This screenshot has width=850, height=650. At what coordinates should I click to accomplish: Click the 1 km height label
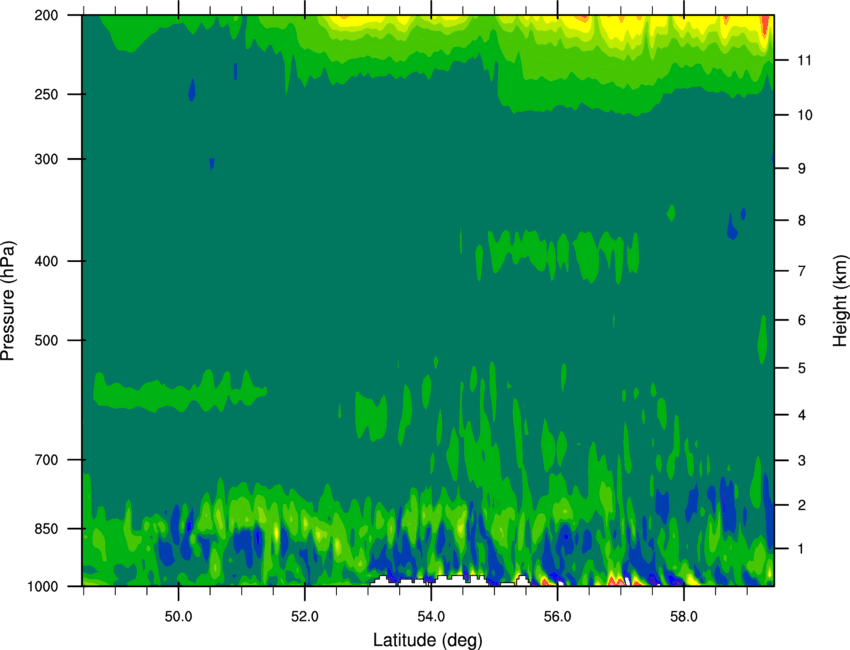point(801,549)
